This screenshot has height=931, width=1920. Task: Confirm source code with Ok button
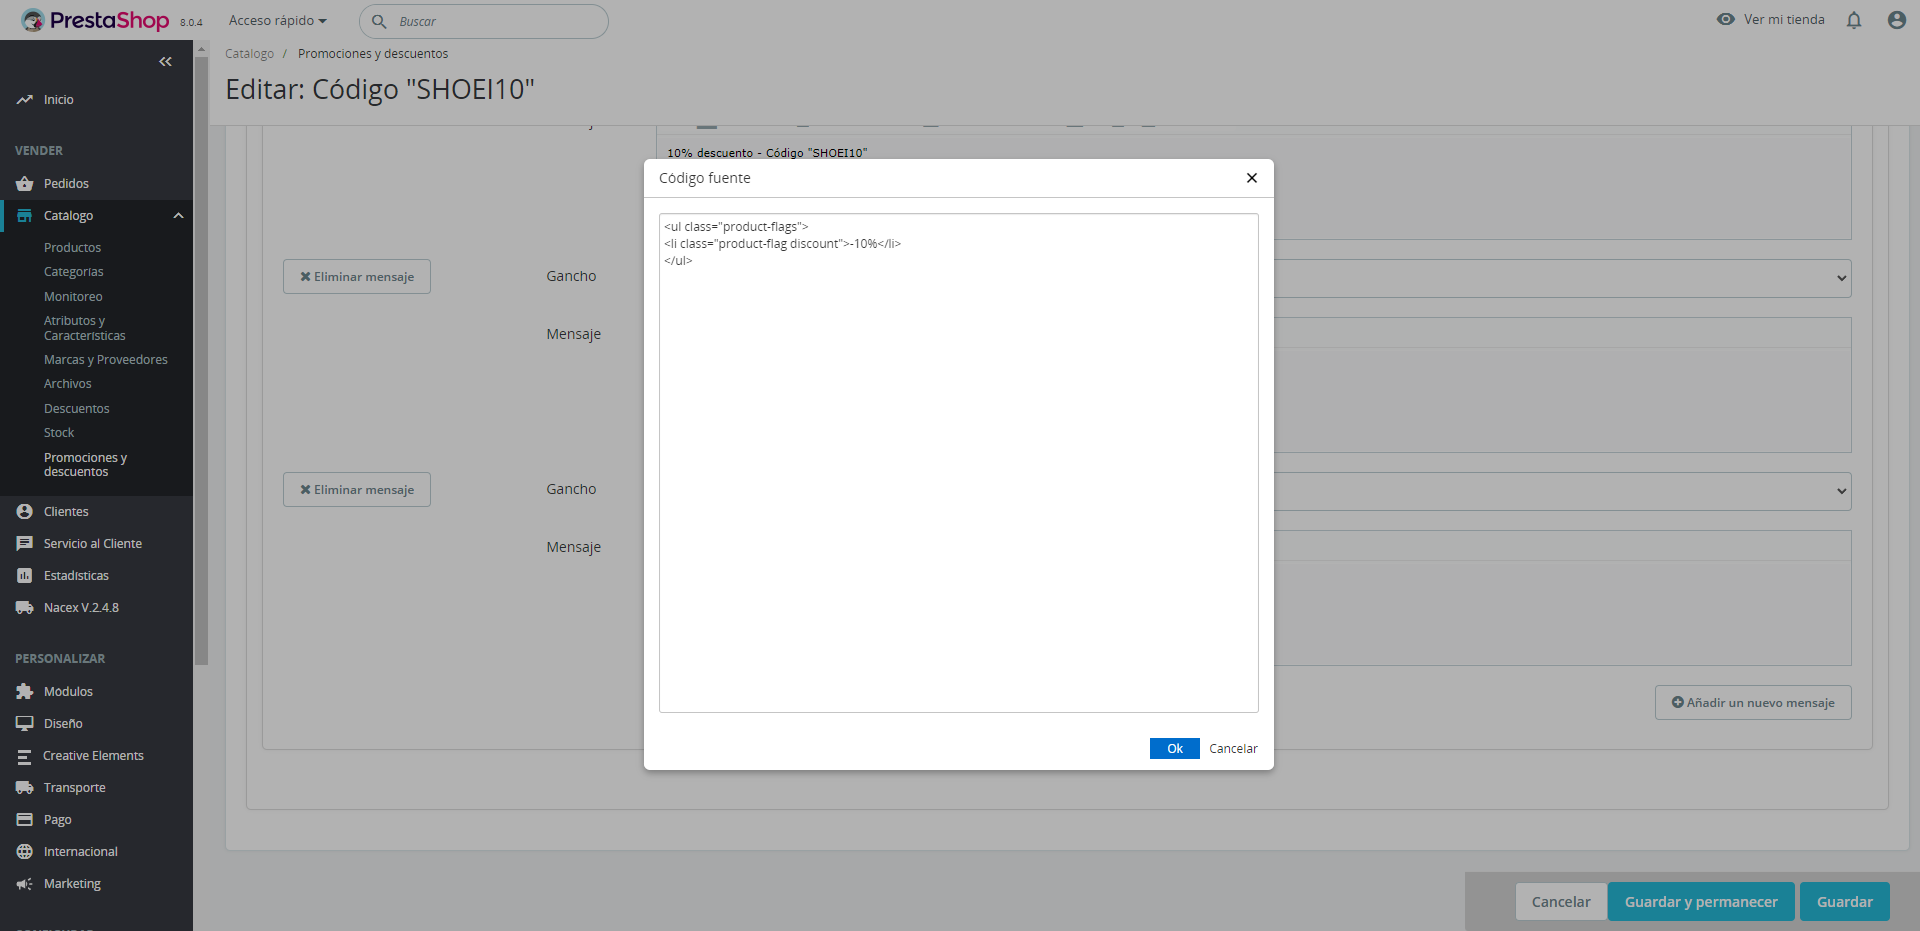coord(1174,749)
